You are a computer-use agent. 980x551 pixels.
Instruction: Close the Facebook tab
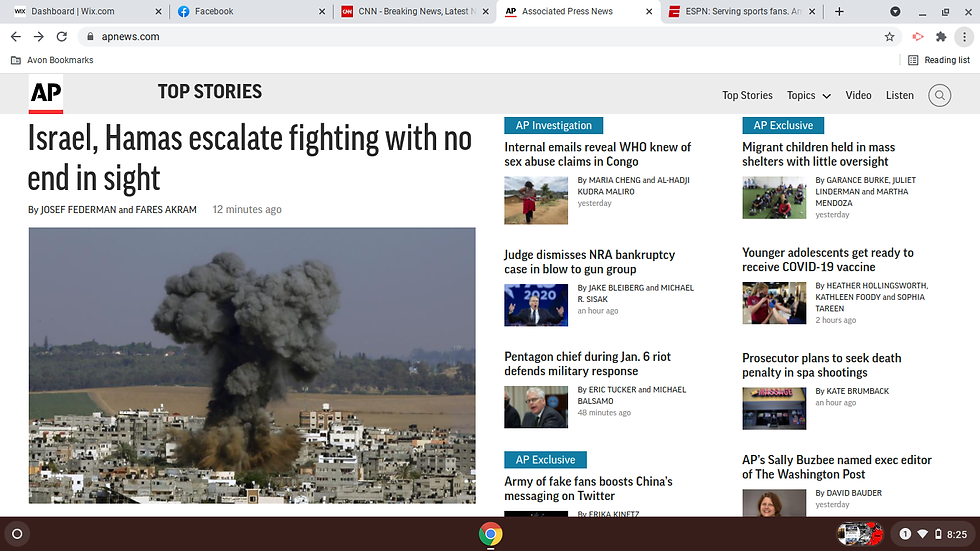[x=322, y=11]
